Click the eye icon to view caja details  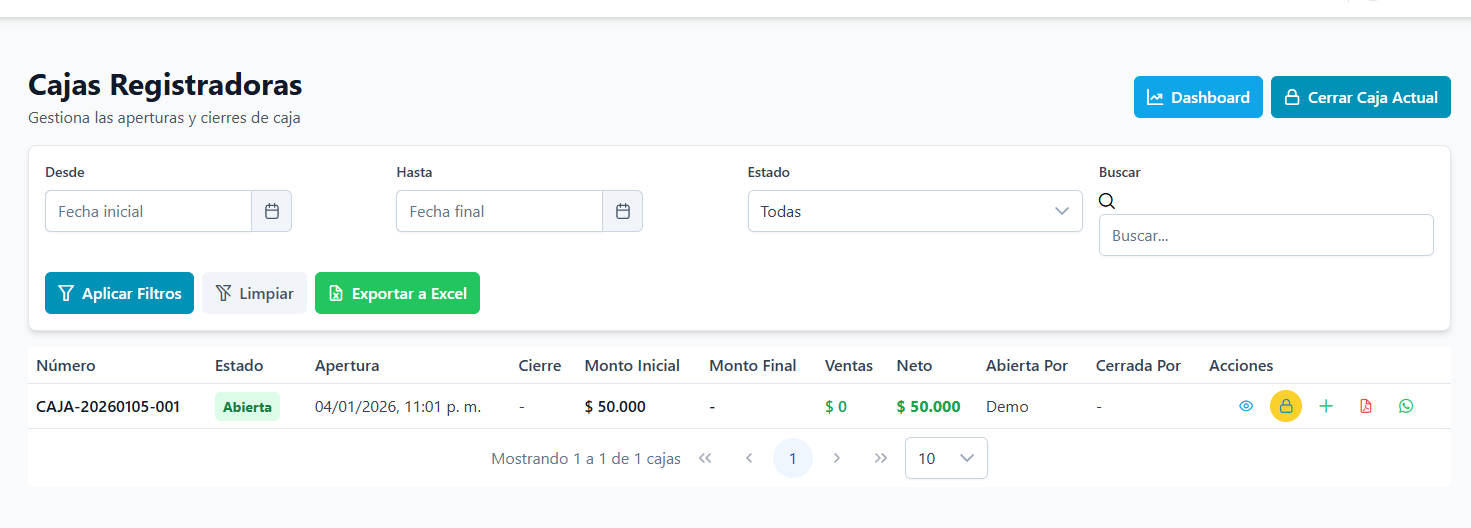[x=1246, y=406]
